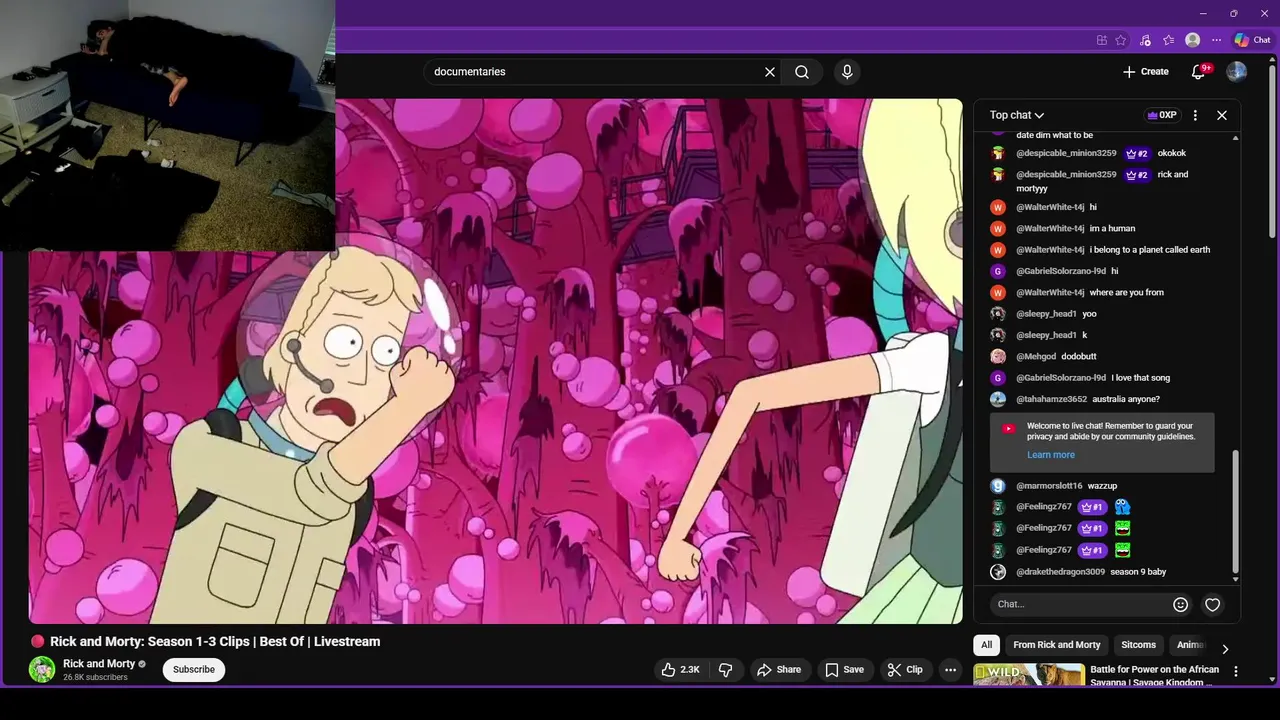Click the @Mehgod username in chat
The width and height of the screenshot is (1280, 720).
[1036, 357]
